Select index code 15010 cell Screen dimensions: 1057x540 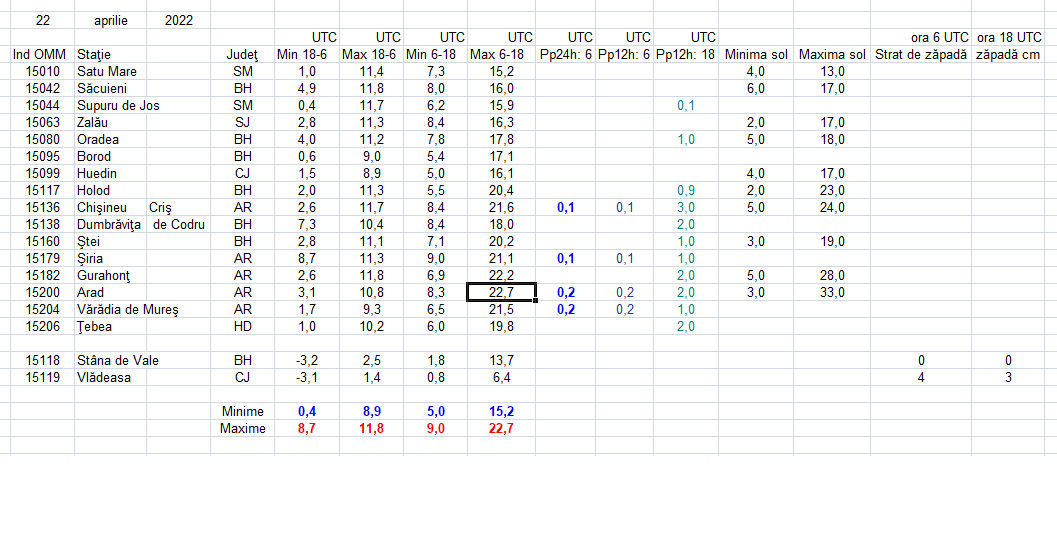point(42,71)
